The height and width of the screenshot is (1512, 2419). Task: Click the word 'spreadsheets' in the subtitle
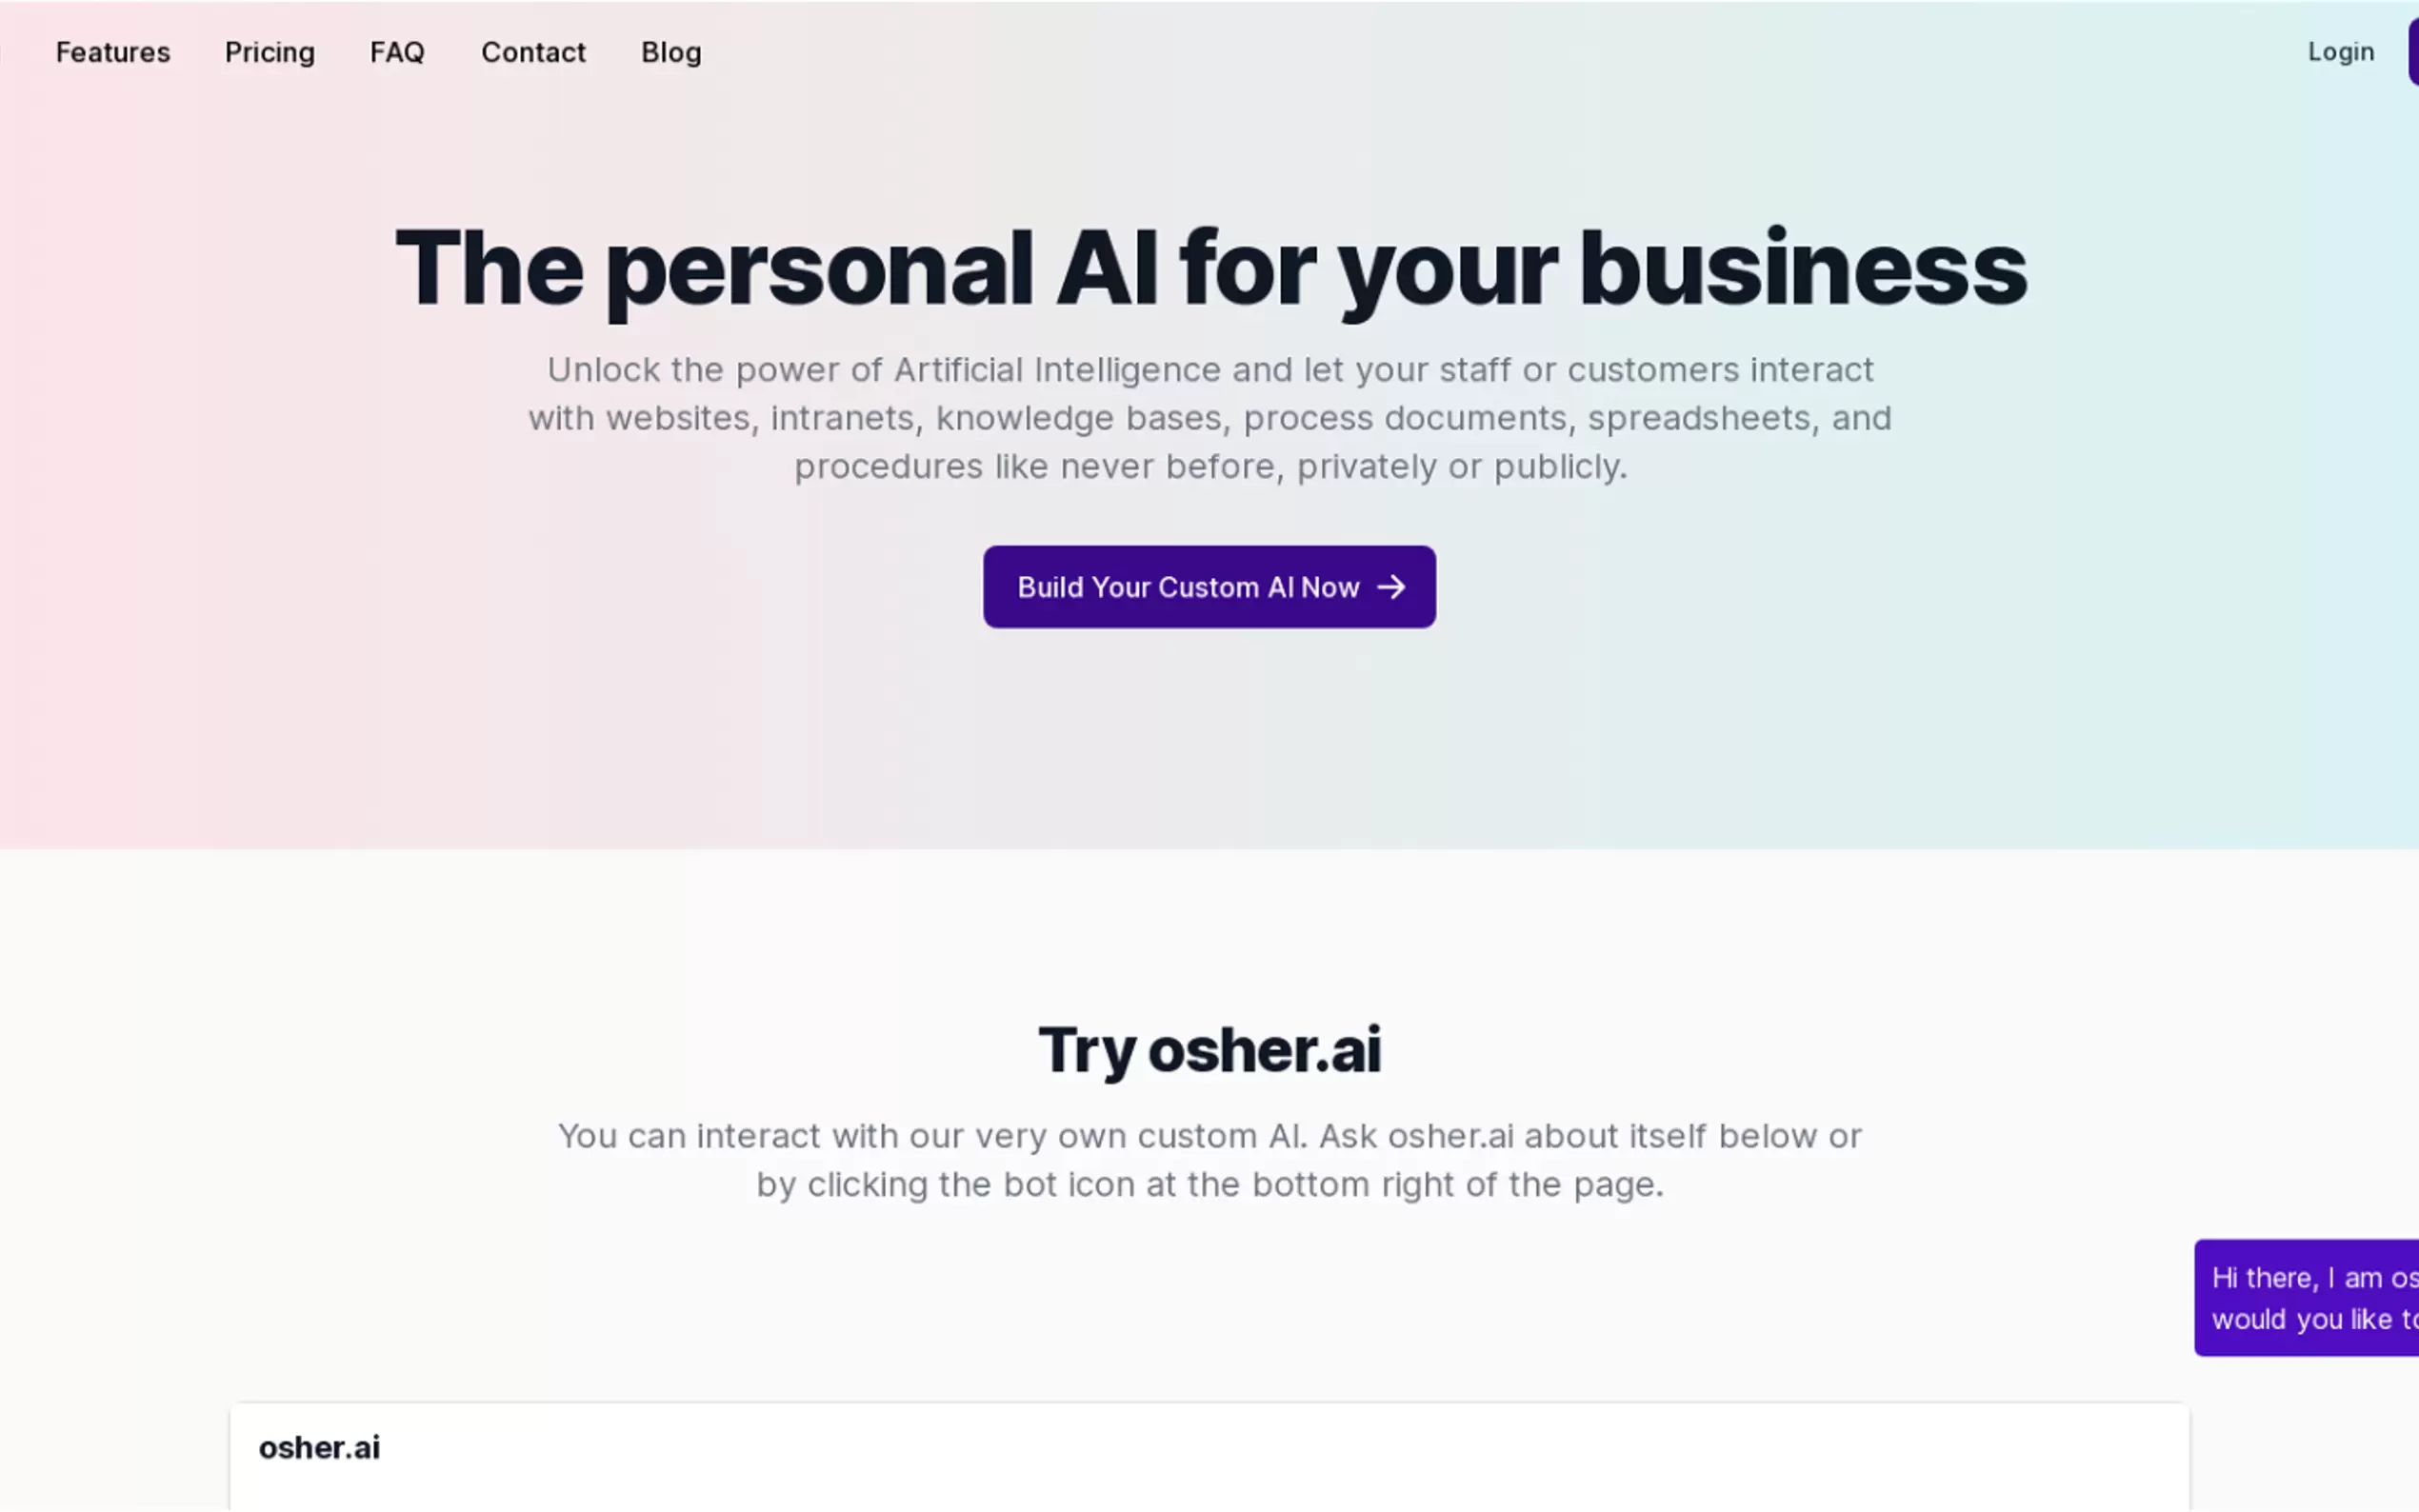tap(1699, 418)
